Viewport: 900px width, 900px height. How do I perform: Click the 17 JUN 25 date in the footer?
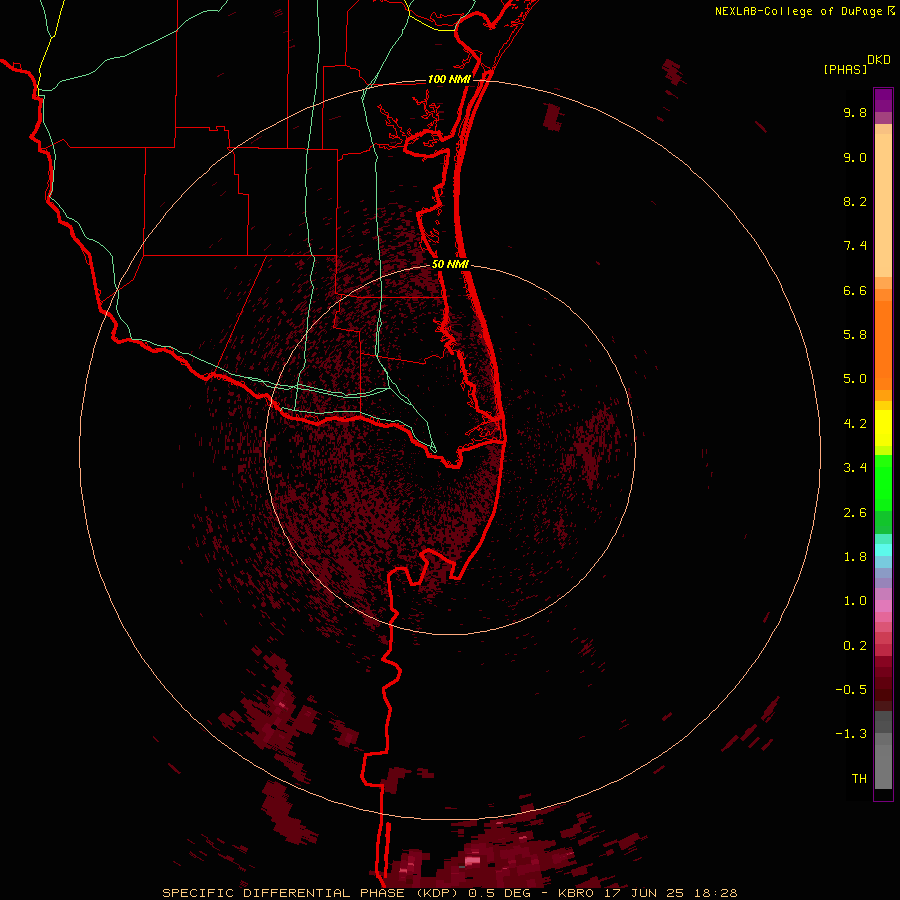643,893
